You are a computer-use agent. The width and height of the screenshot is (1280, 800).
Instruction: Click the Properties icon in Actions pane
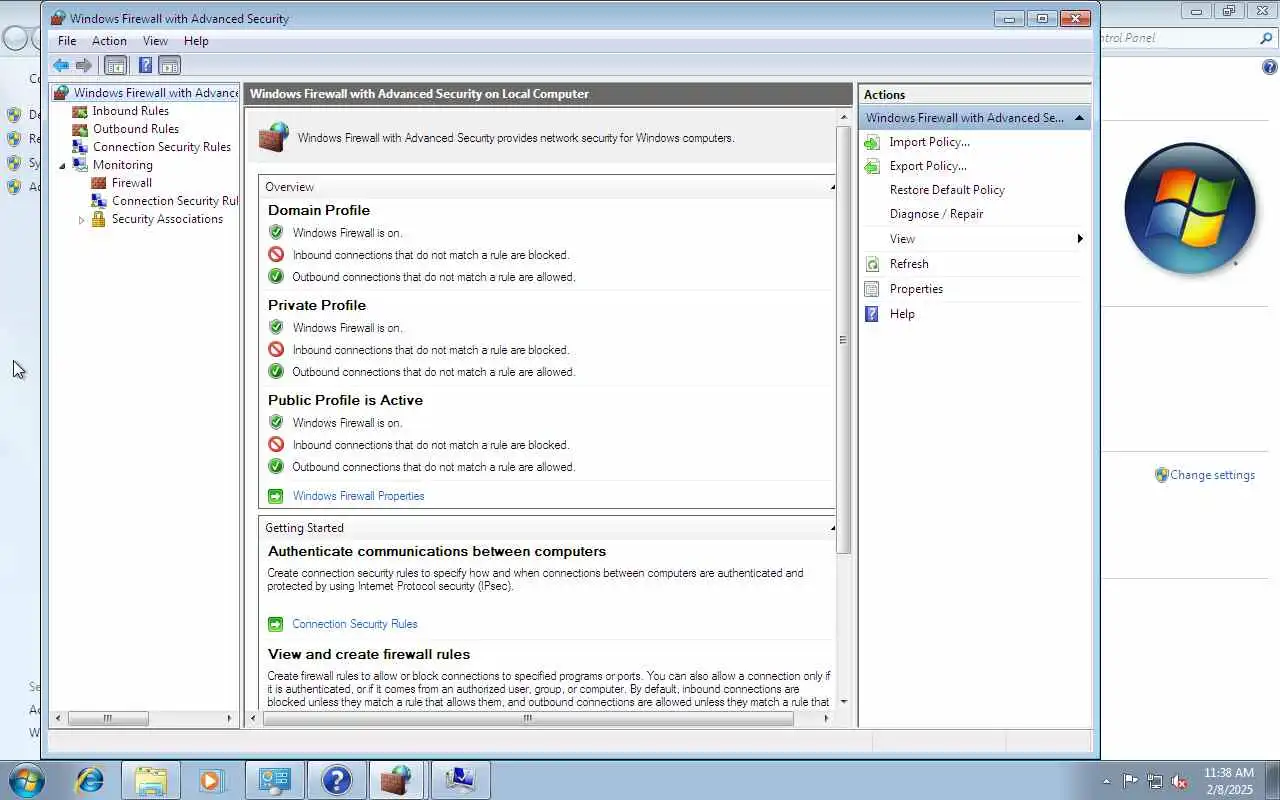(872, 289)
